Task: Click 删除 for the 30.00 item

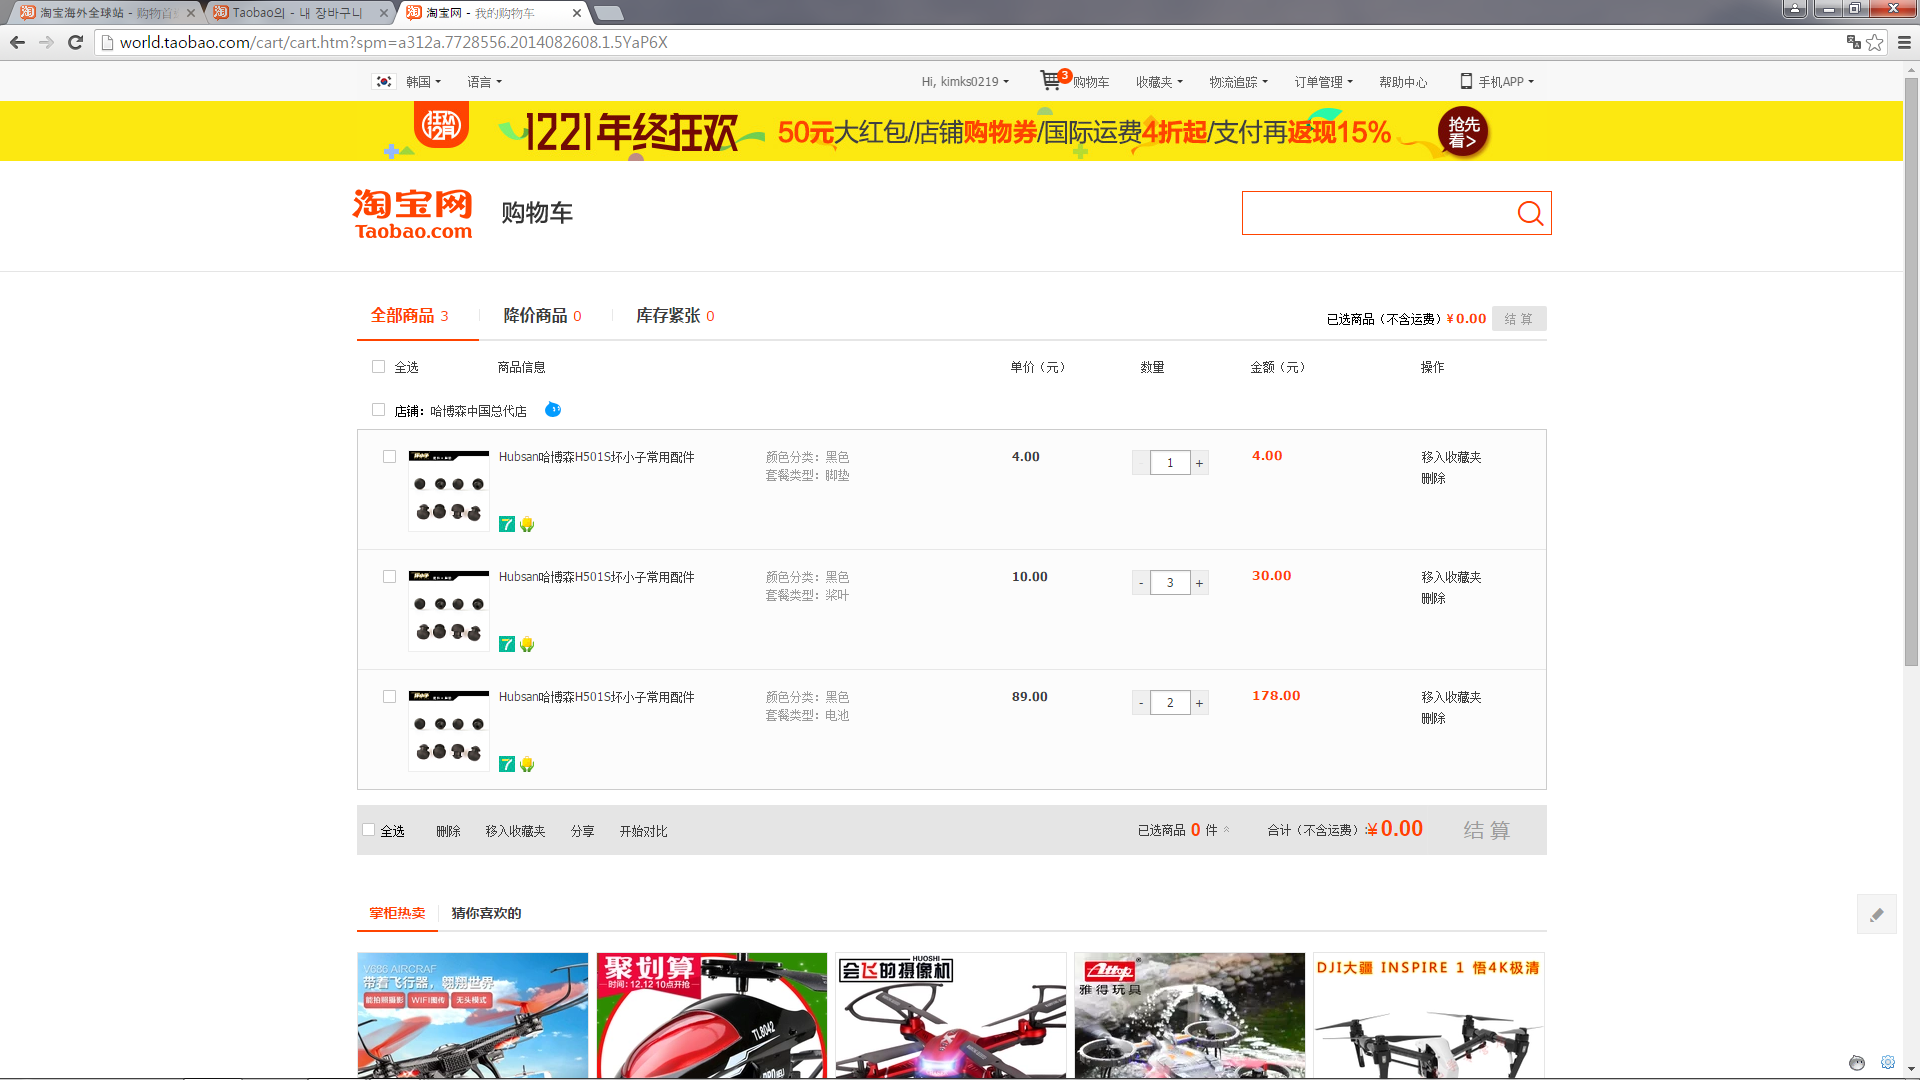Action: click(x=1433, y=598)
